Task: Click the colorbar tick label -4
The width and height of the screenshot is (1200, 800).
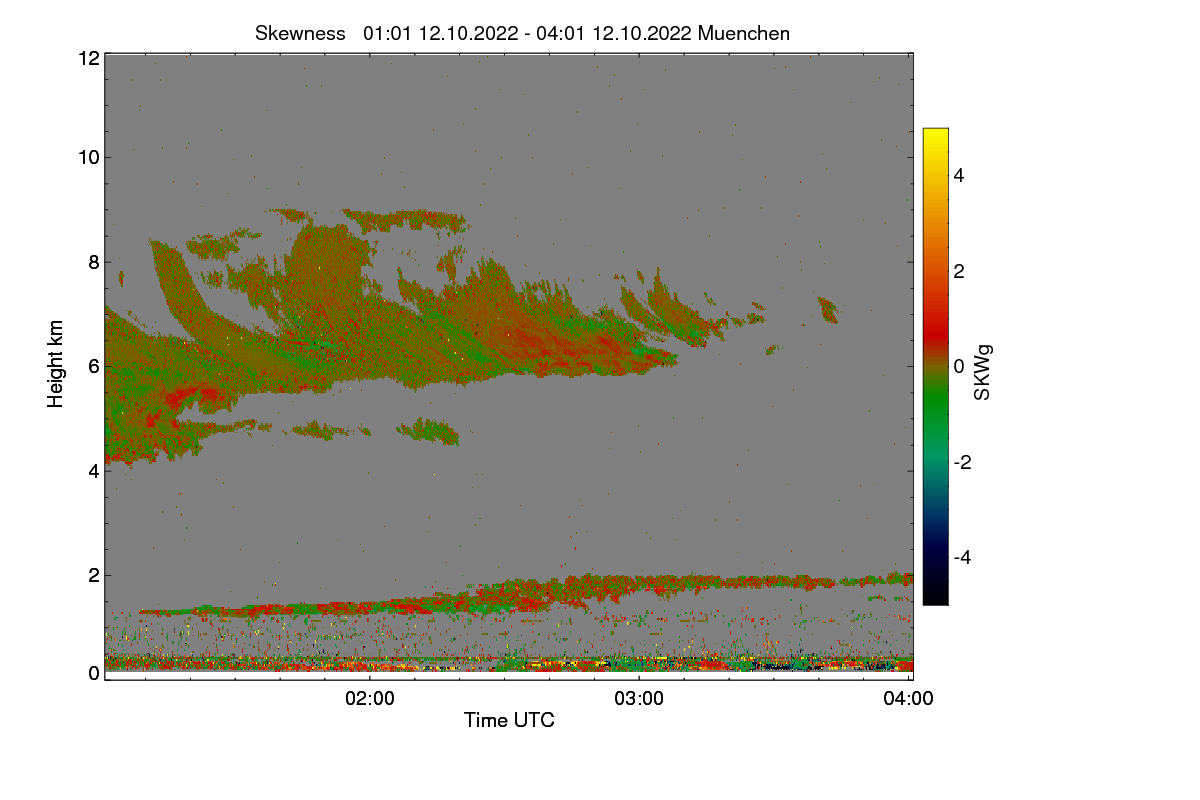Action: (x=961, y=557)
